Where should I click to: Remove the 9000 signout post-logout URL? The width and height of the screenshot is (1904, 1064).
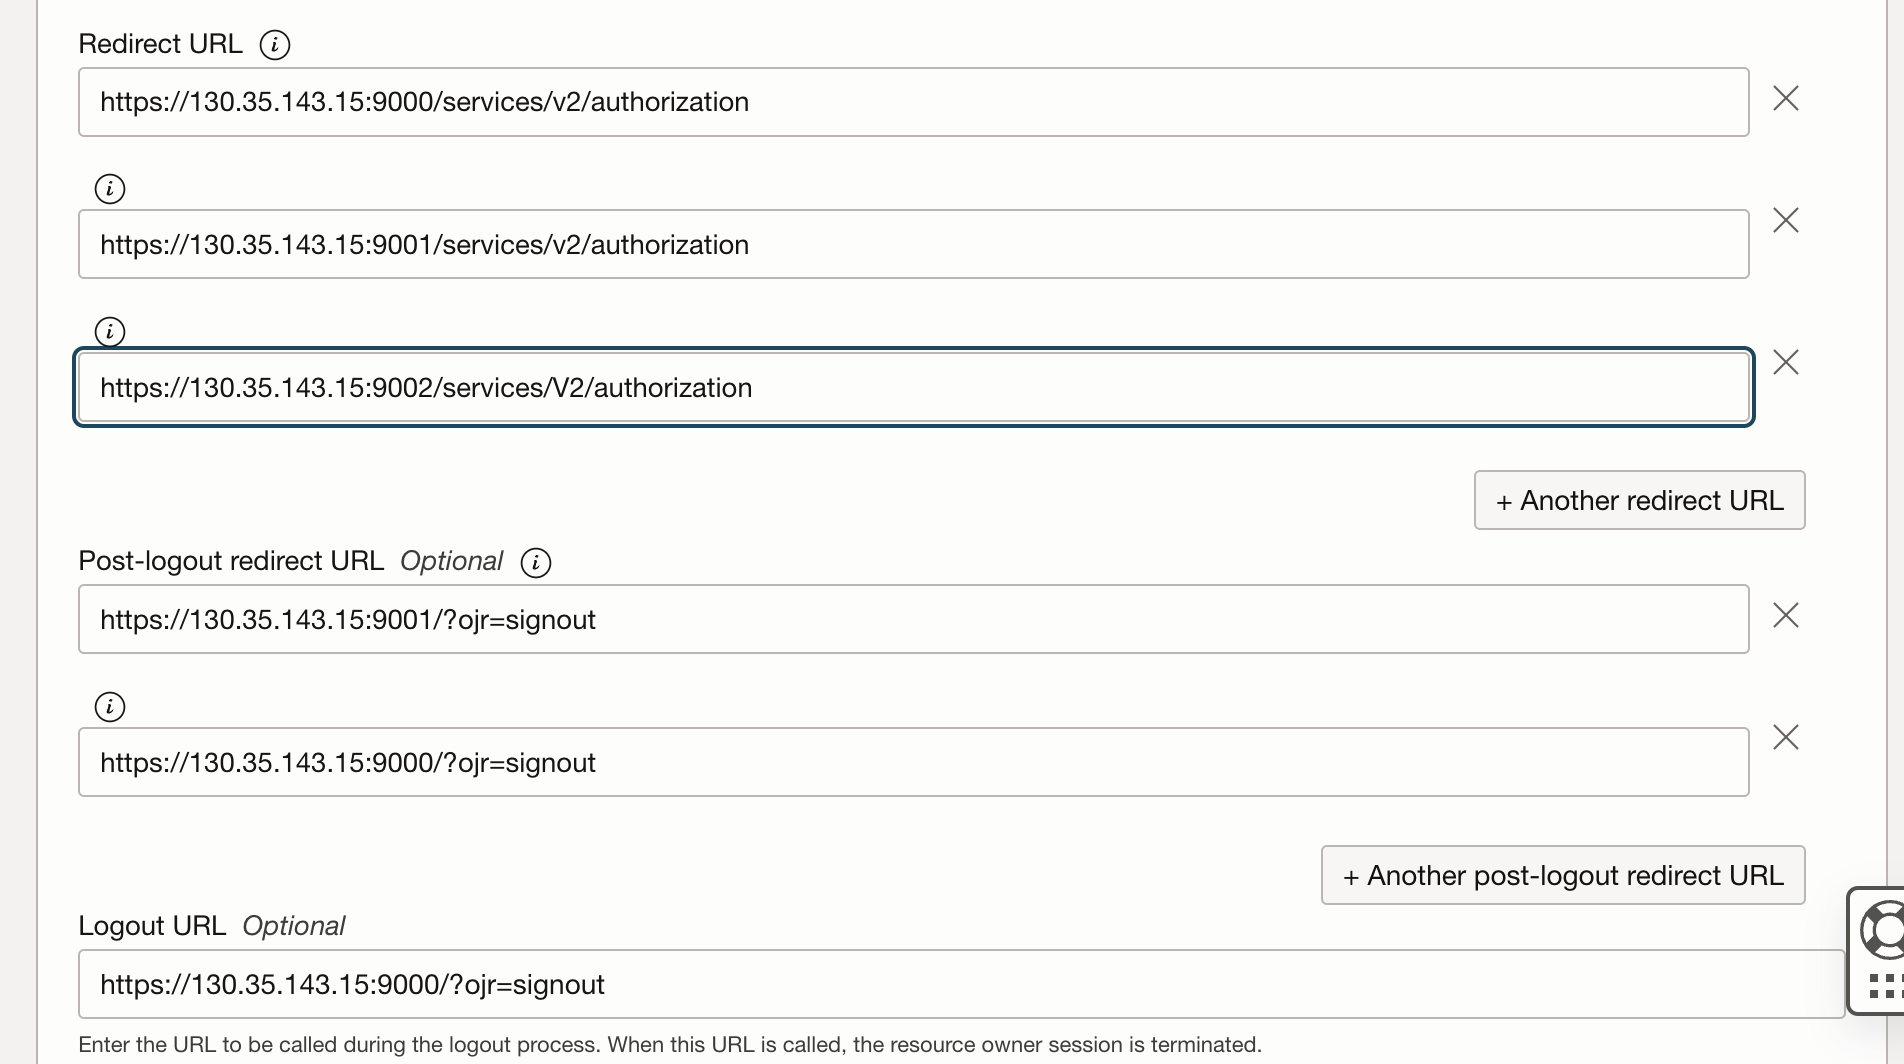pos(1785,738)
